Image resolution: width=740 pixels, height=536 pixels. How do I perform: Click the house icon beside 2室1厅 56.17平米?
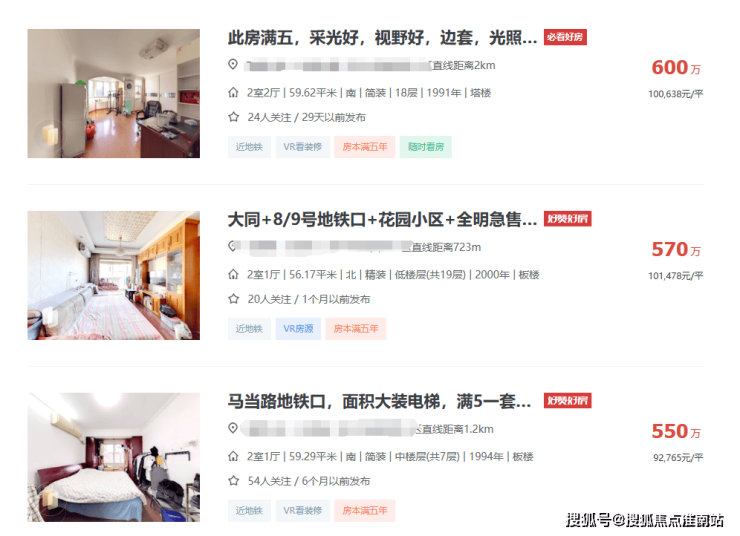point(233,274)
